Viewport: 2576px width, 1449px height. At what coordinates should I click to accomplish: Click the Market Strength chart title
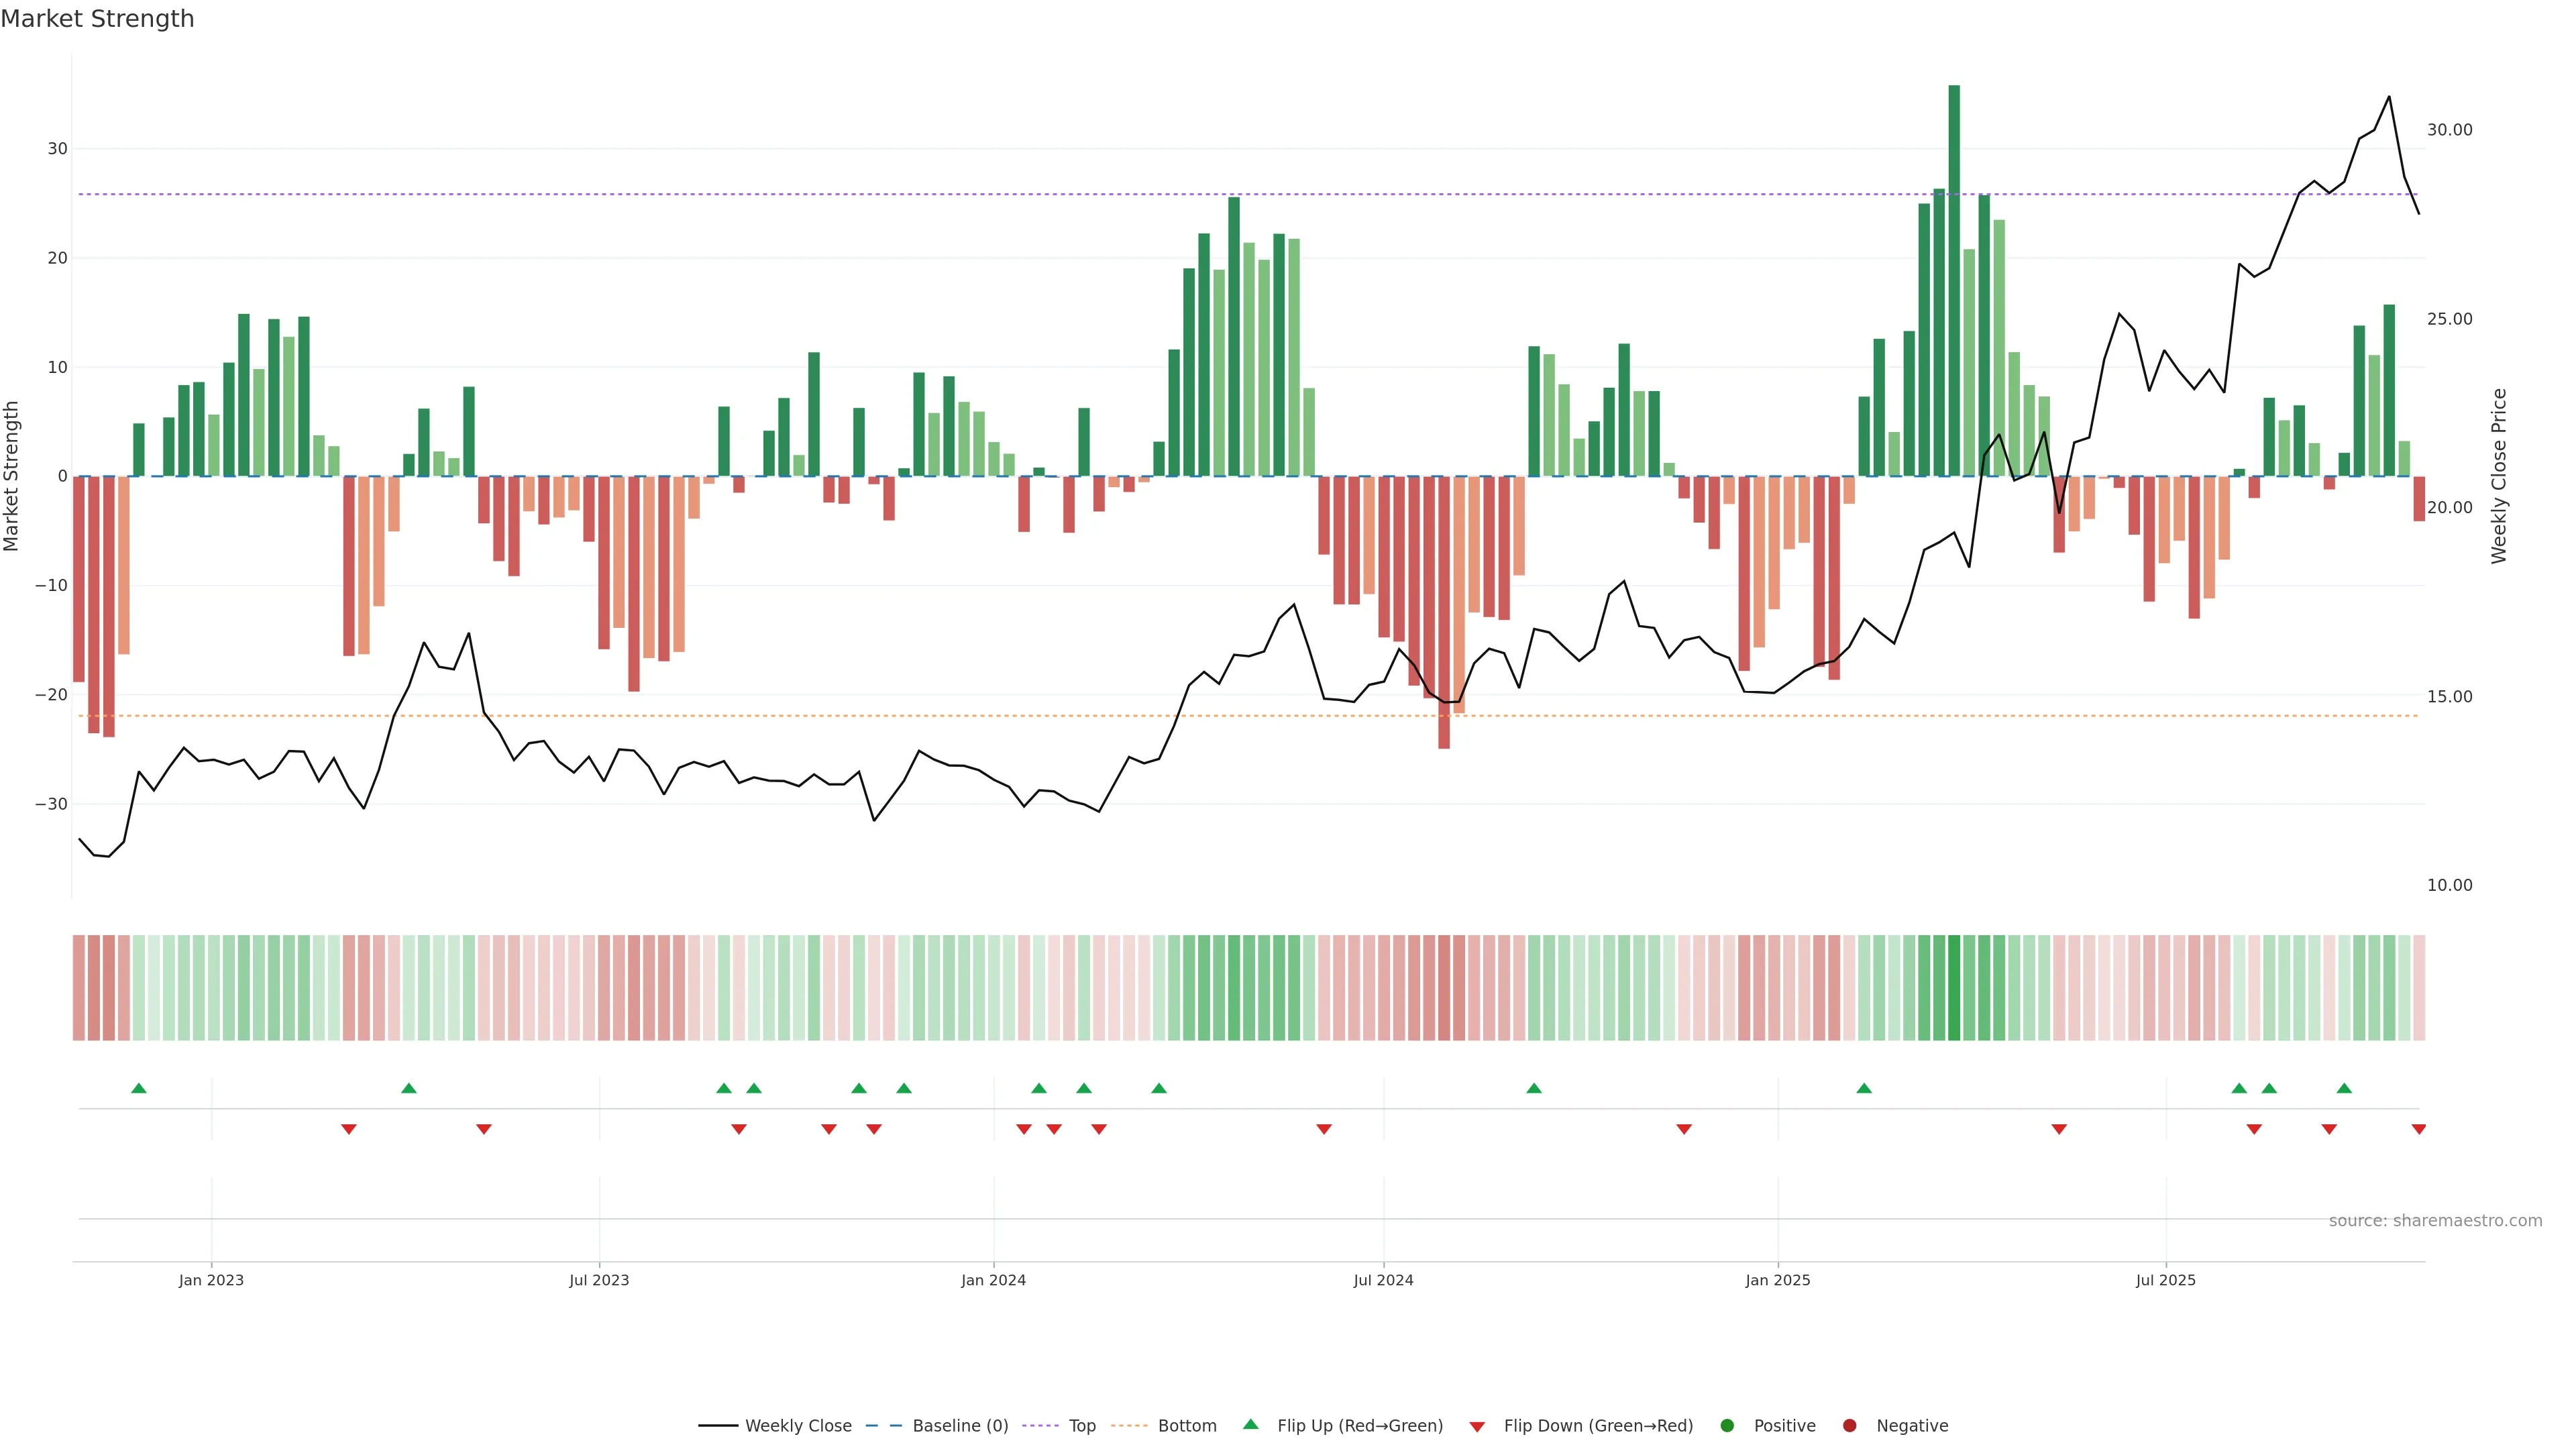coord(97,19)
